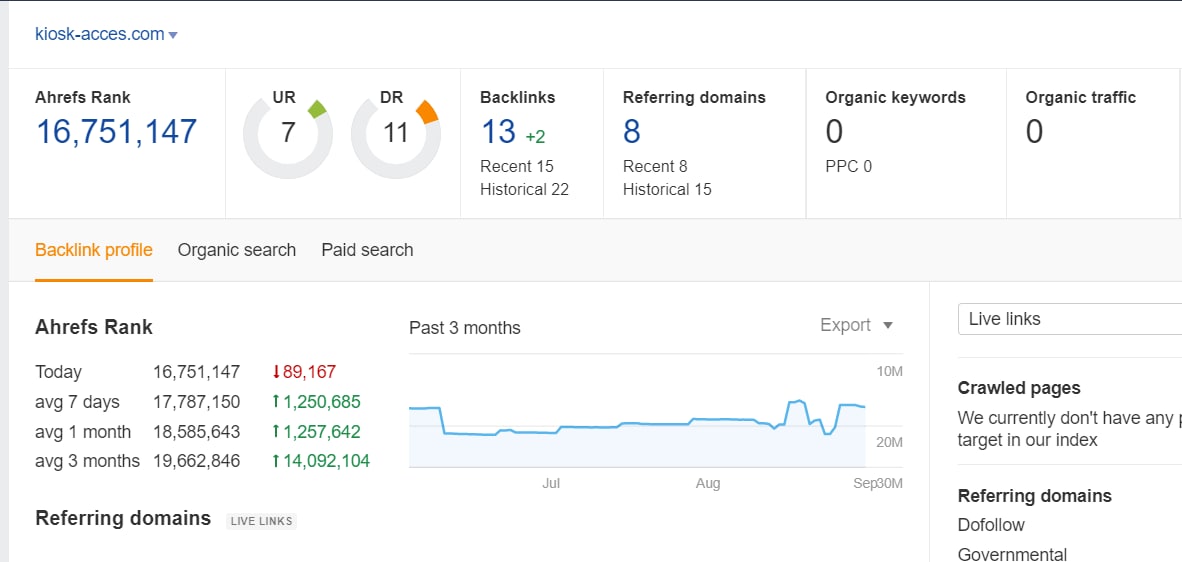Click the Jul label on chart axis

tap(551, 484)
